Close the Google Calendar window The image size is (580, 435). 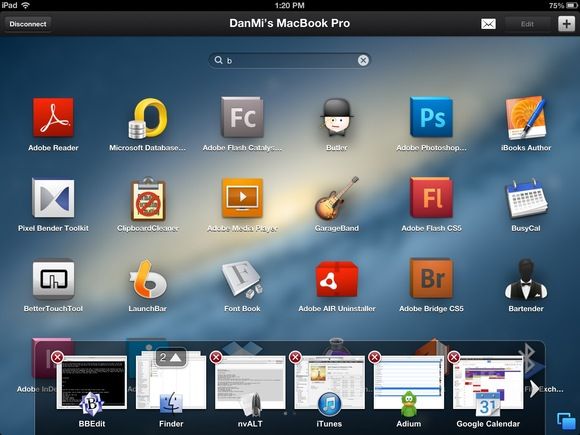[454, 357]
